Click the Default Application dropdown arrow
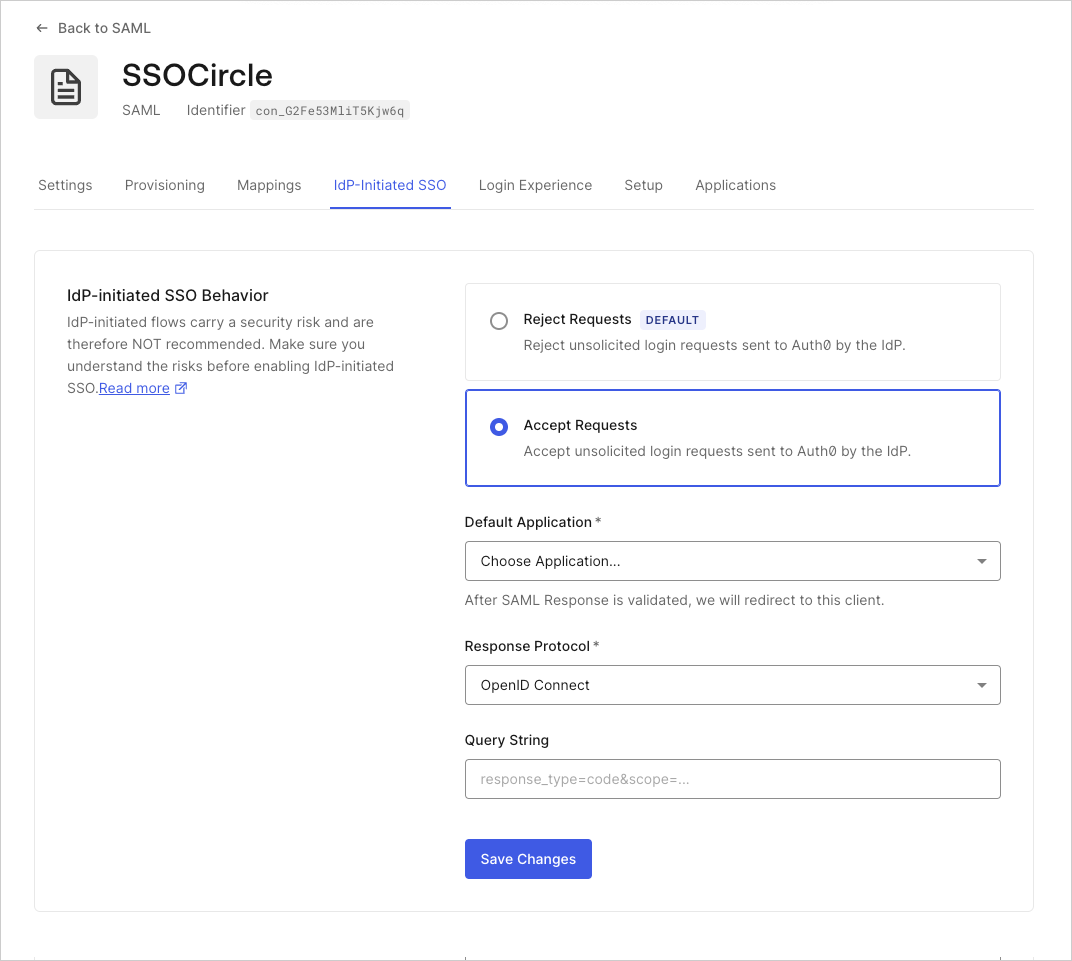This screenshot has height=961, width=1072. [981, 561]
